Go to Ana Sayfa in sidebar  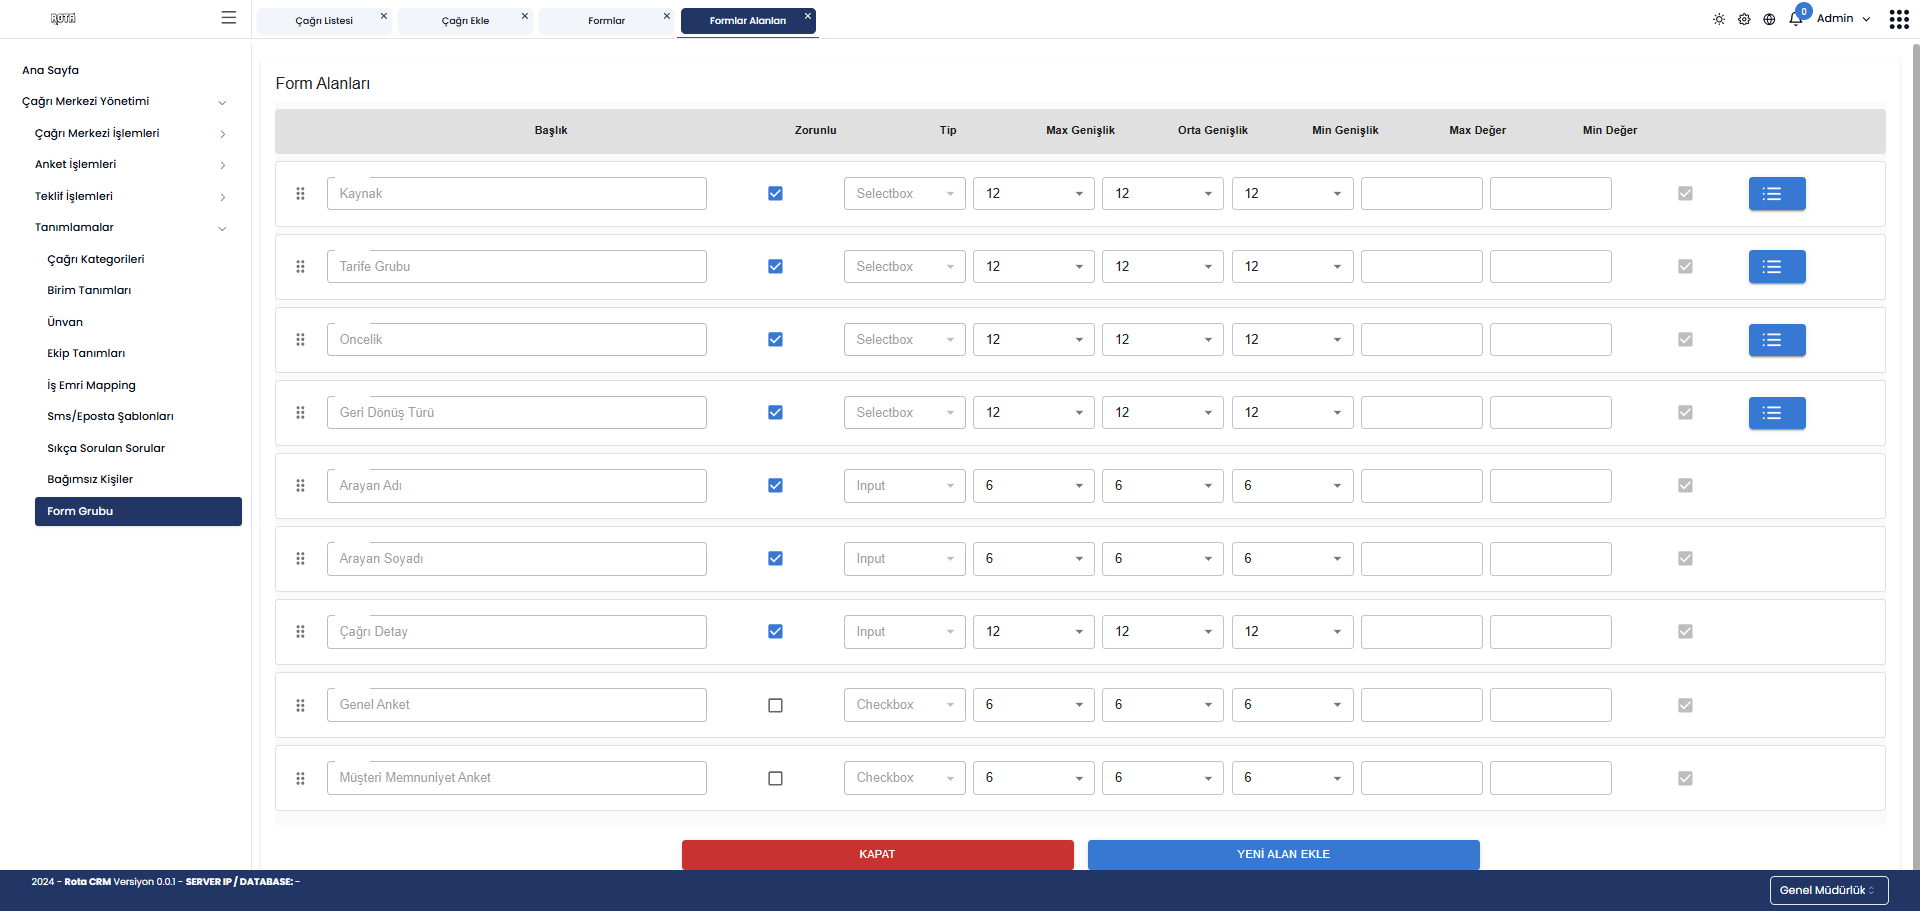[x=51, y=70]
